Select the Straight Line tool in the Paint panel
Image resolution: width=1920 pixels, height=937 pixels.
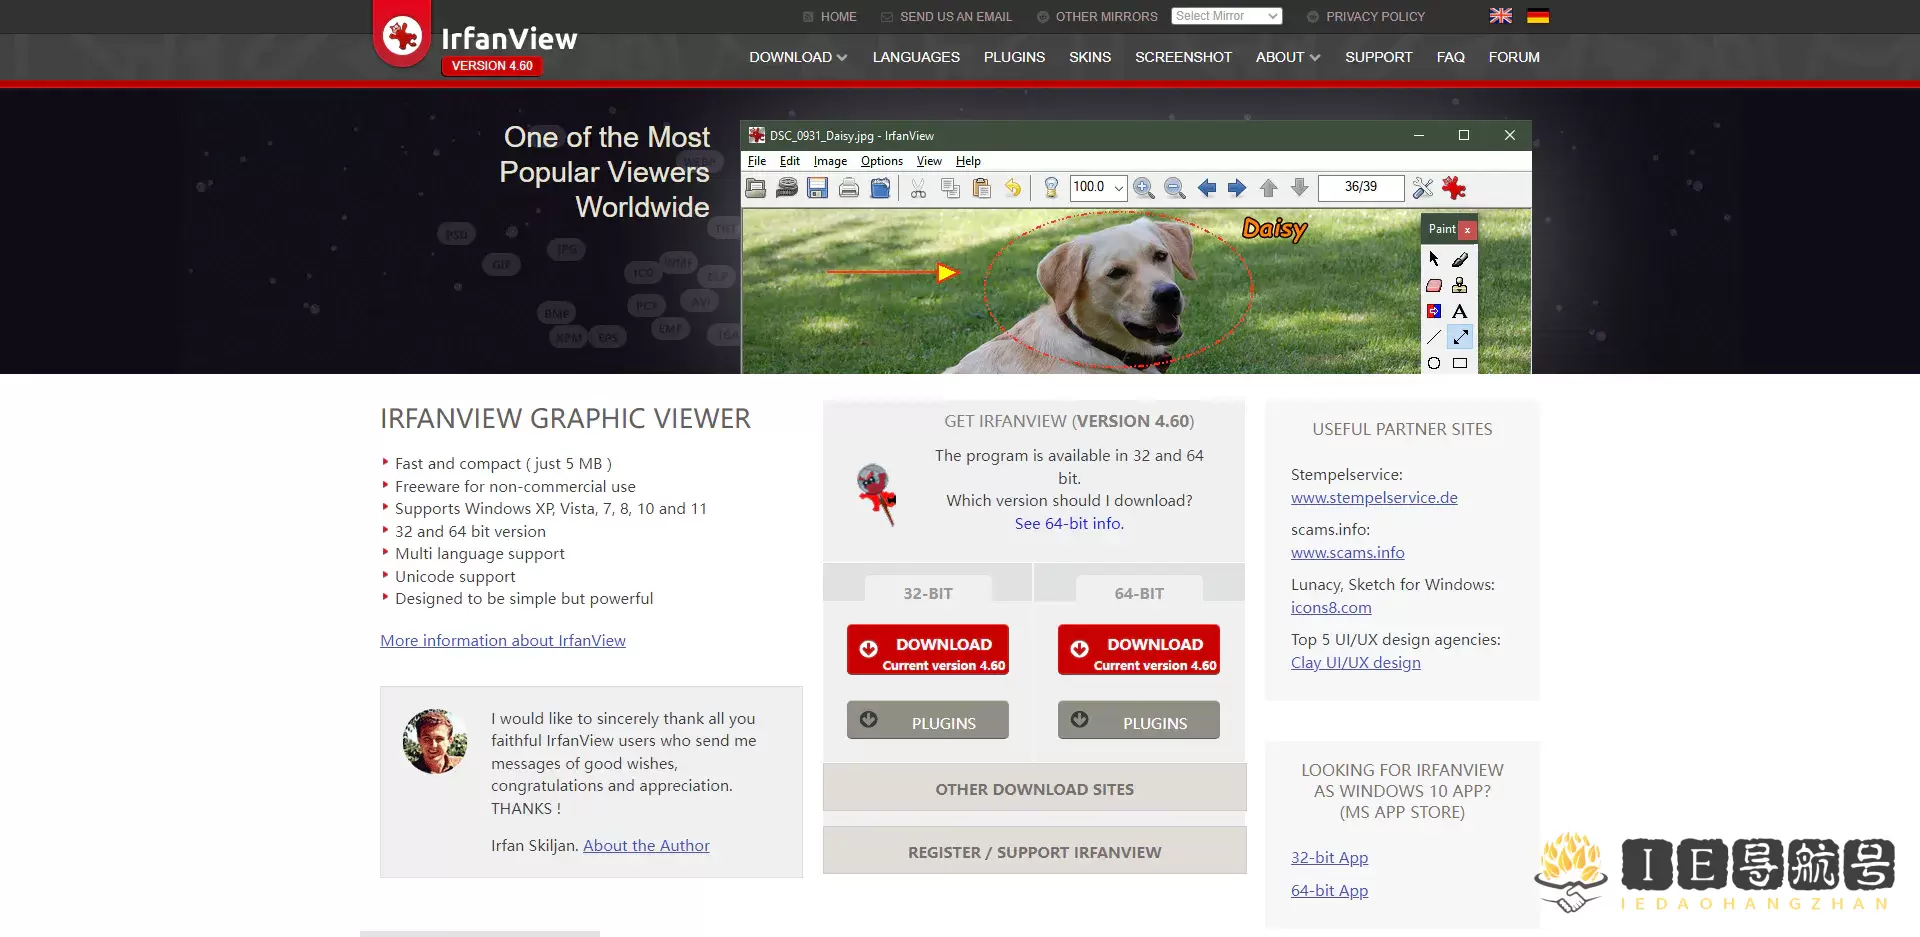point(1434,337)
